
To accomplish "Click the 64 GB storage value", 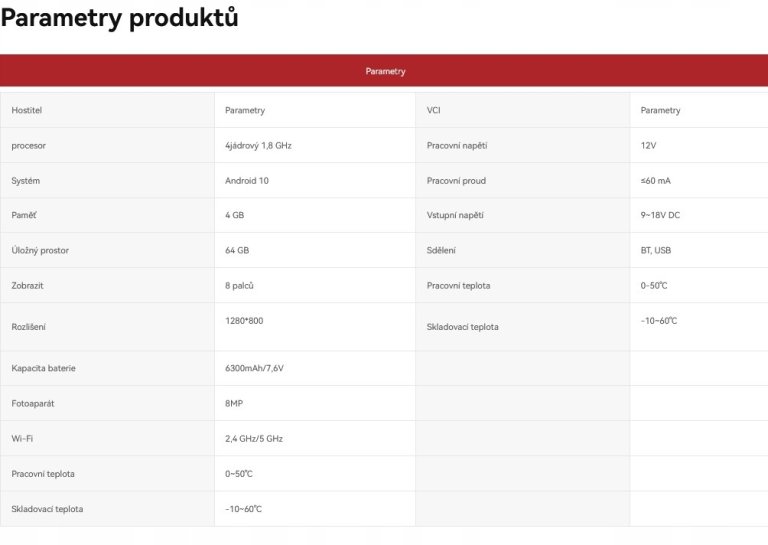I will coord(237,250).
